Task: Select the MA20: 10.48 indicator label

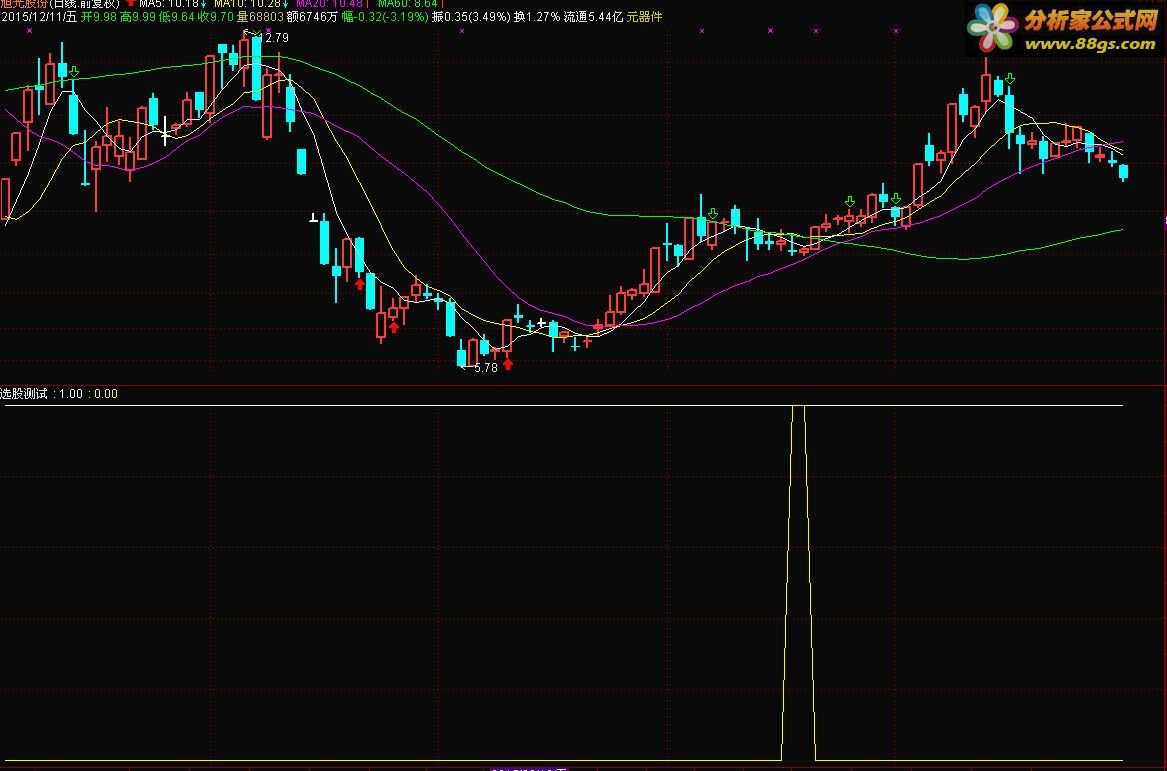Action: [329, 4]
